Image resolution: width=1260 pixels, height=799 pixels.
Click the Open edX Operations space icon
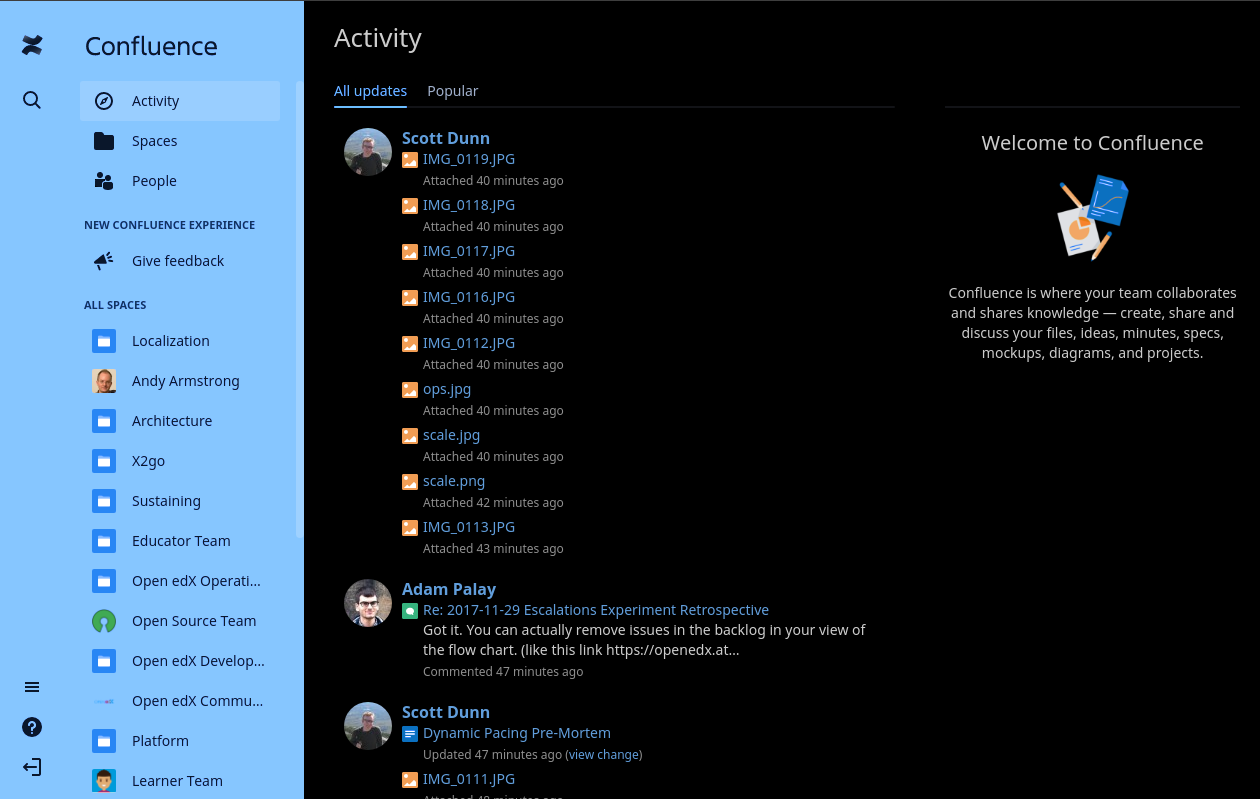(x=104, y=581)
